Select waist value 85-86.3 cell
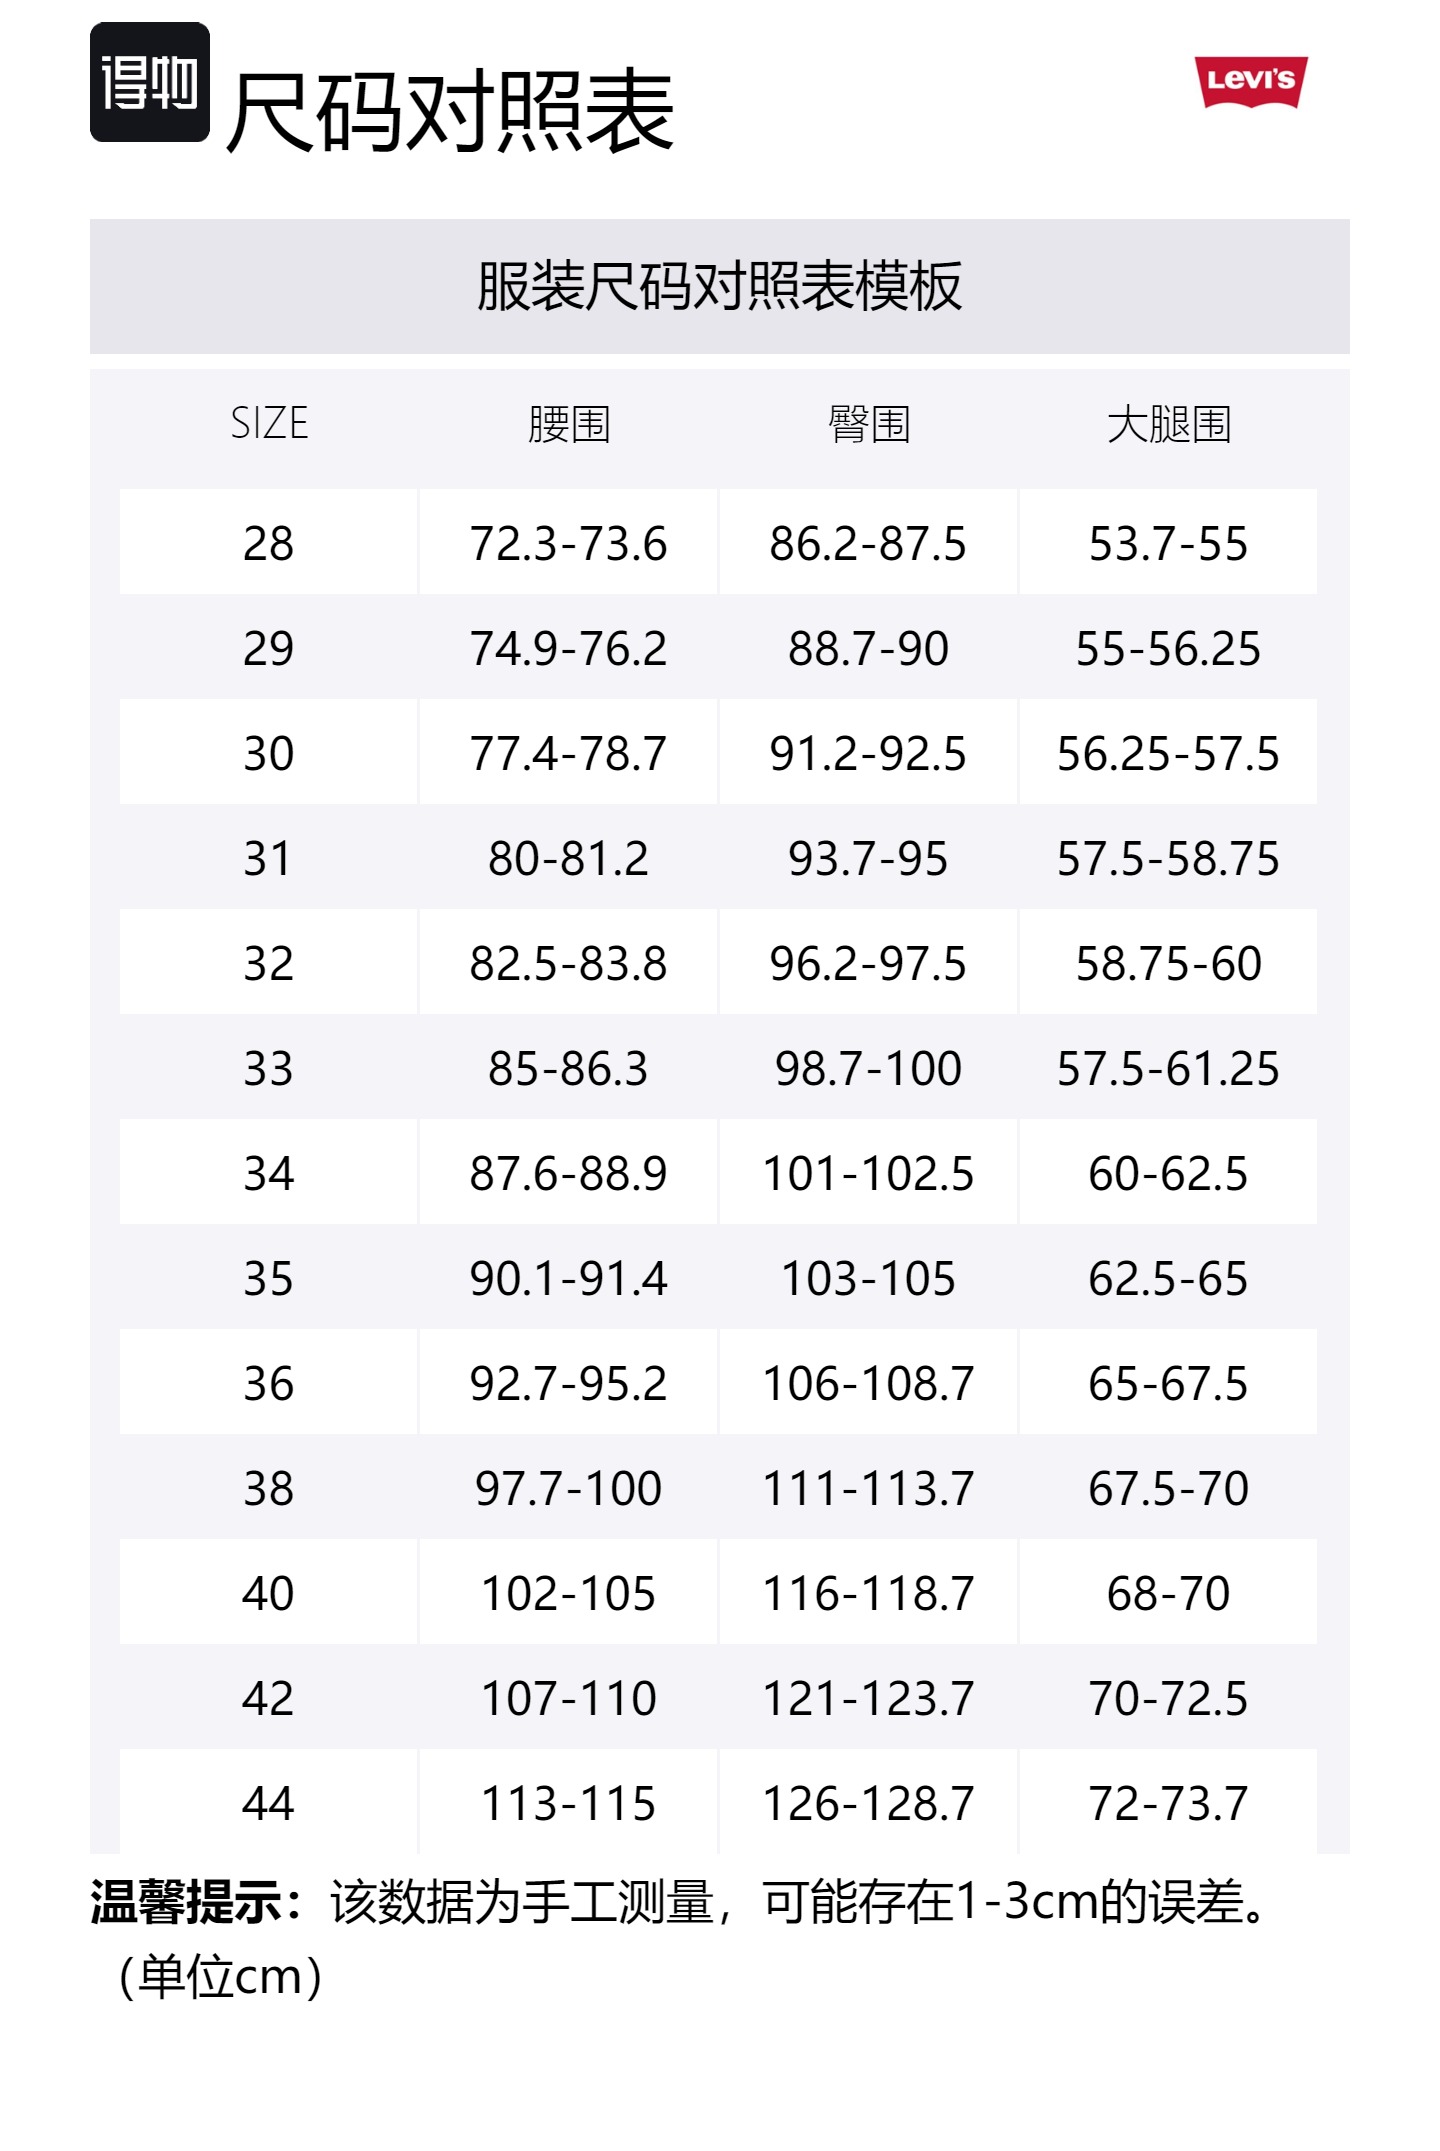The height and width of the screenshot is (2151, 1440). (x=569, y=1069)
